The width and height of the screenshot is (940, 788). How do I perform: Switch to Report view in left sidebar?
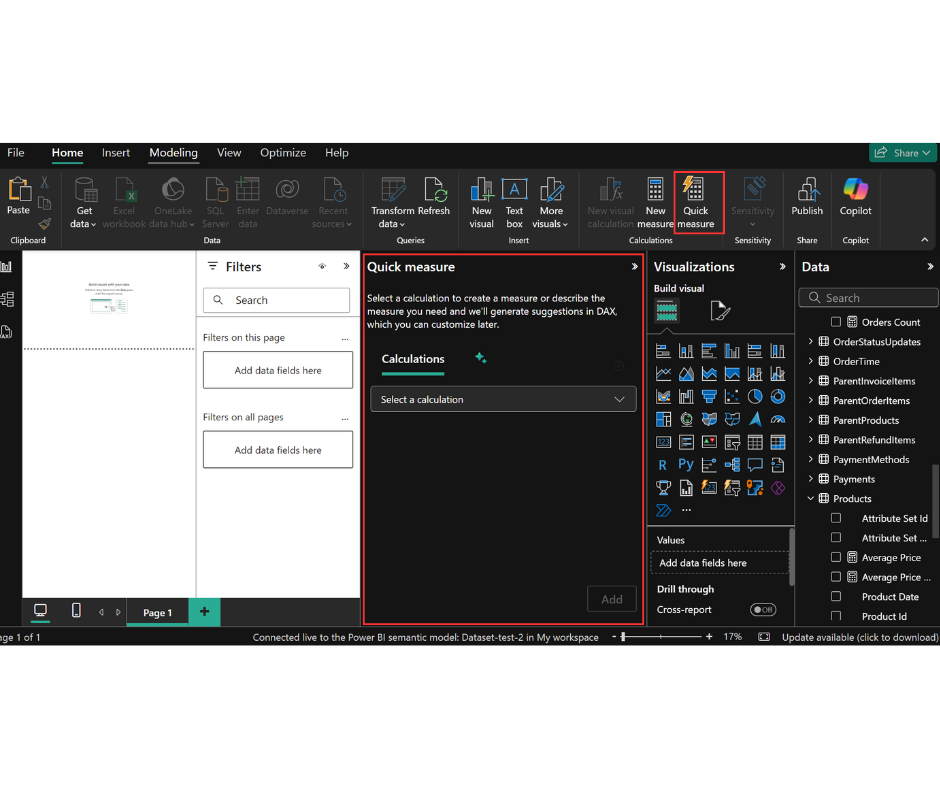pos(7,267)
